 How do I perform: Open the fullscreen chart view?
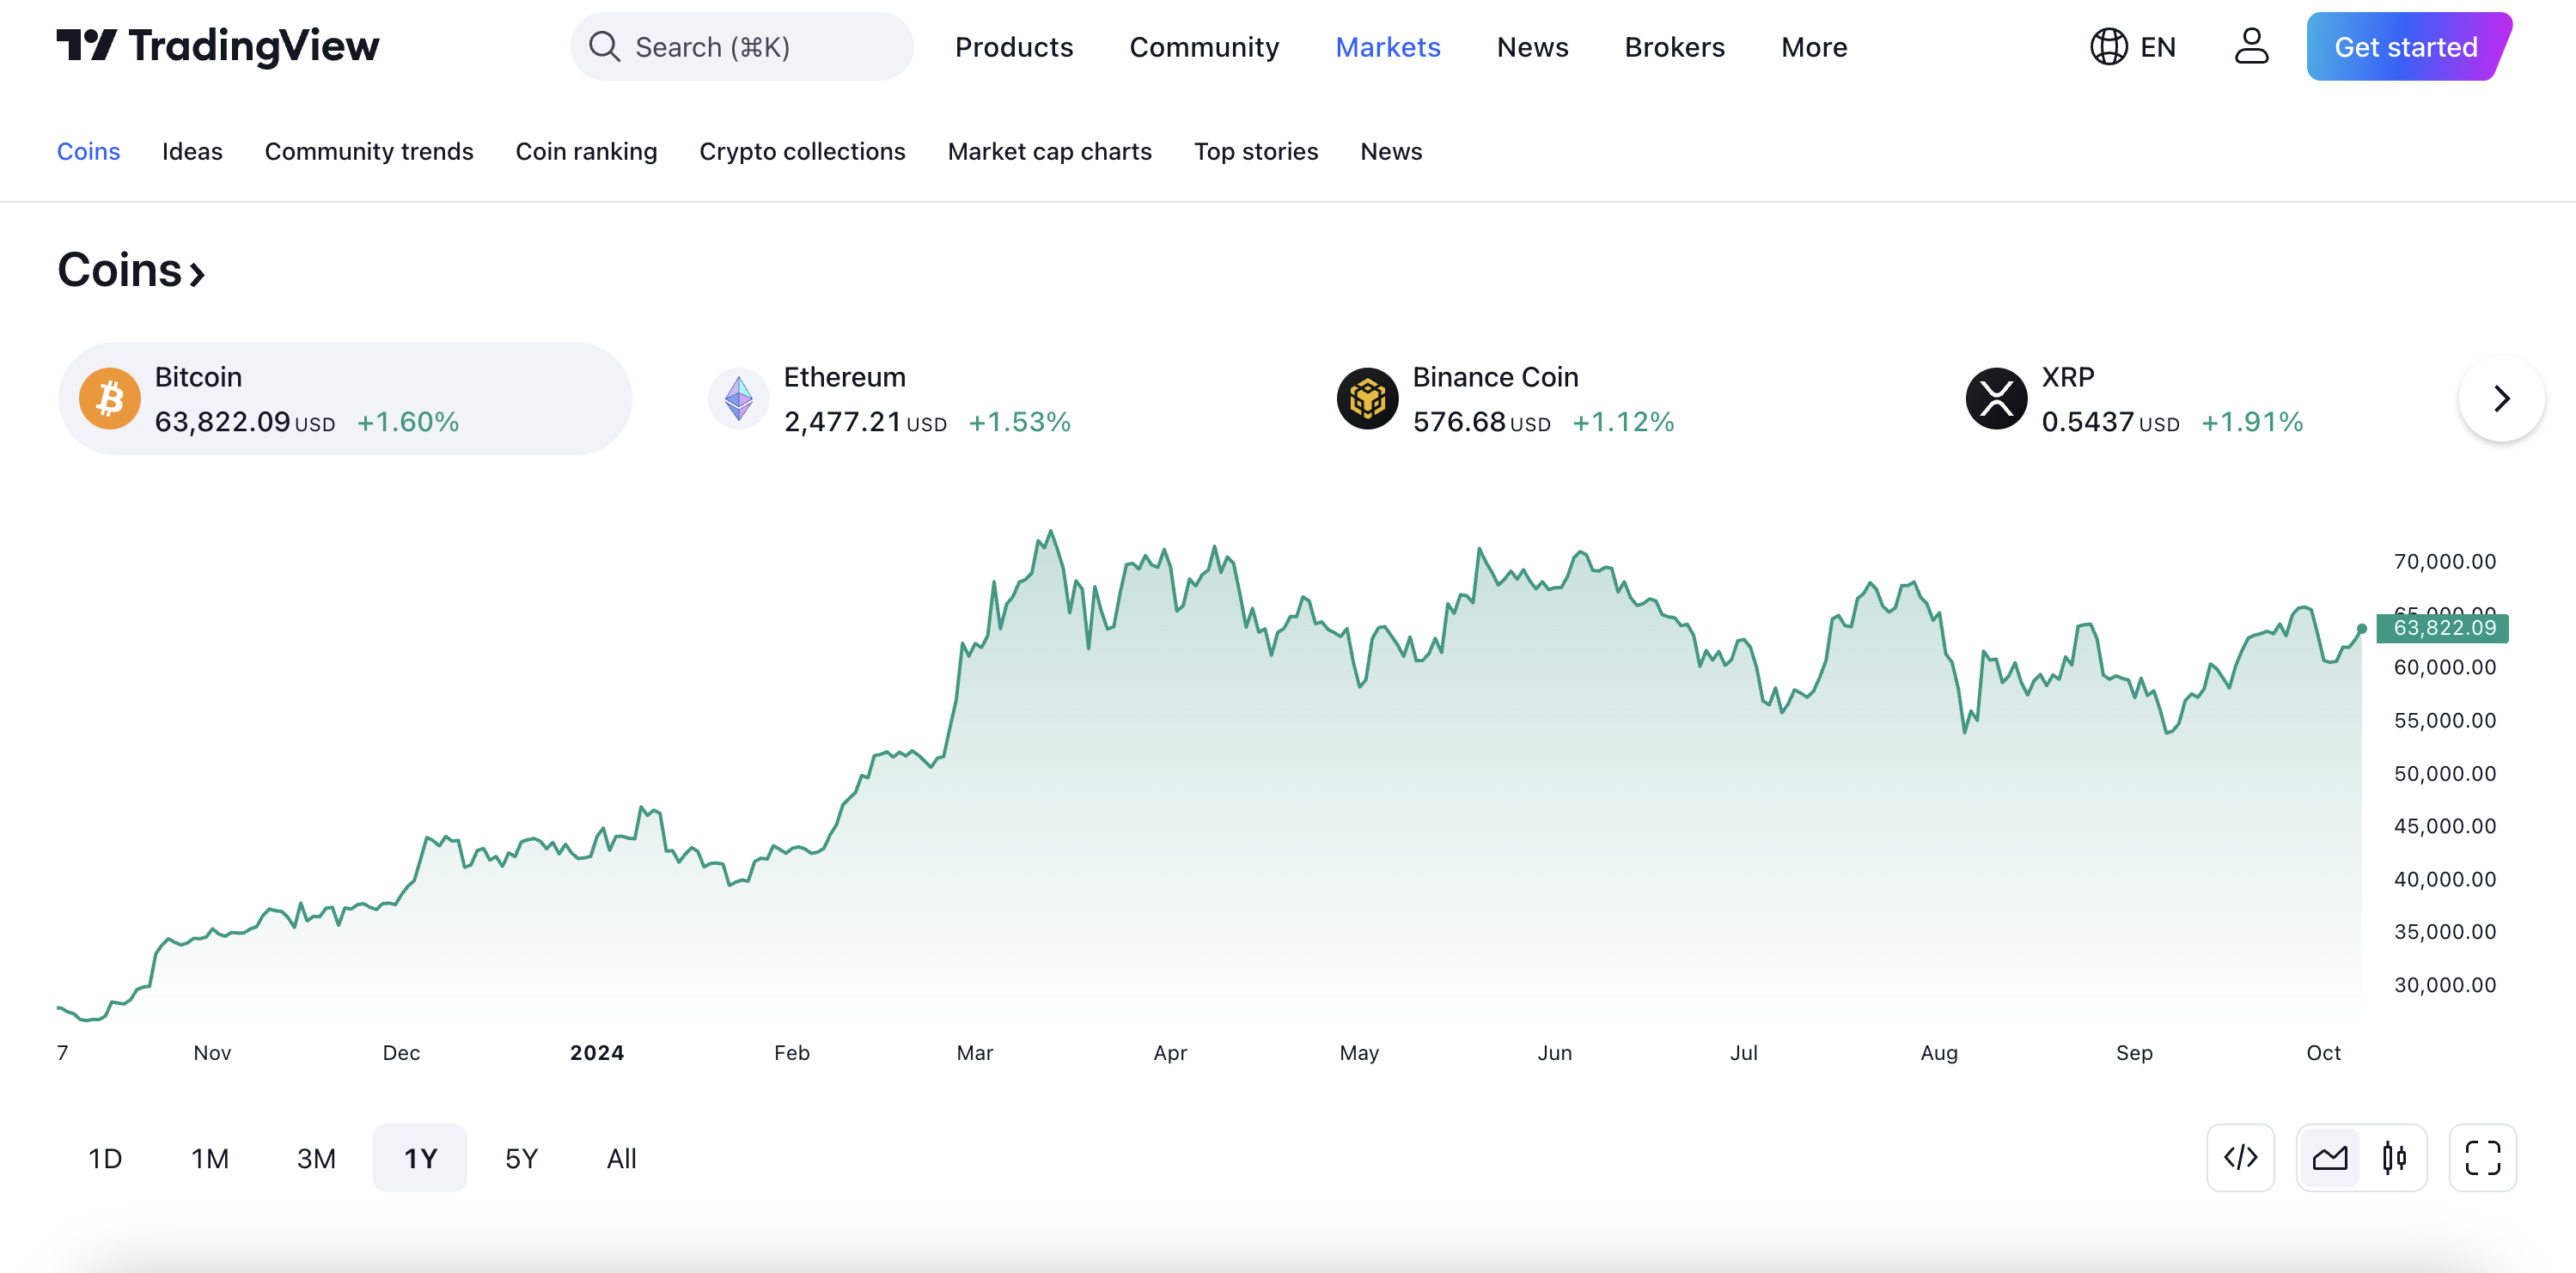[2482, 1158]
